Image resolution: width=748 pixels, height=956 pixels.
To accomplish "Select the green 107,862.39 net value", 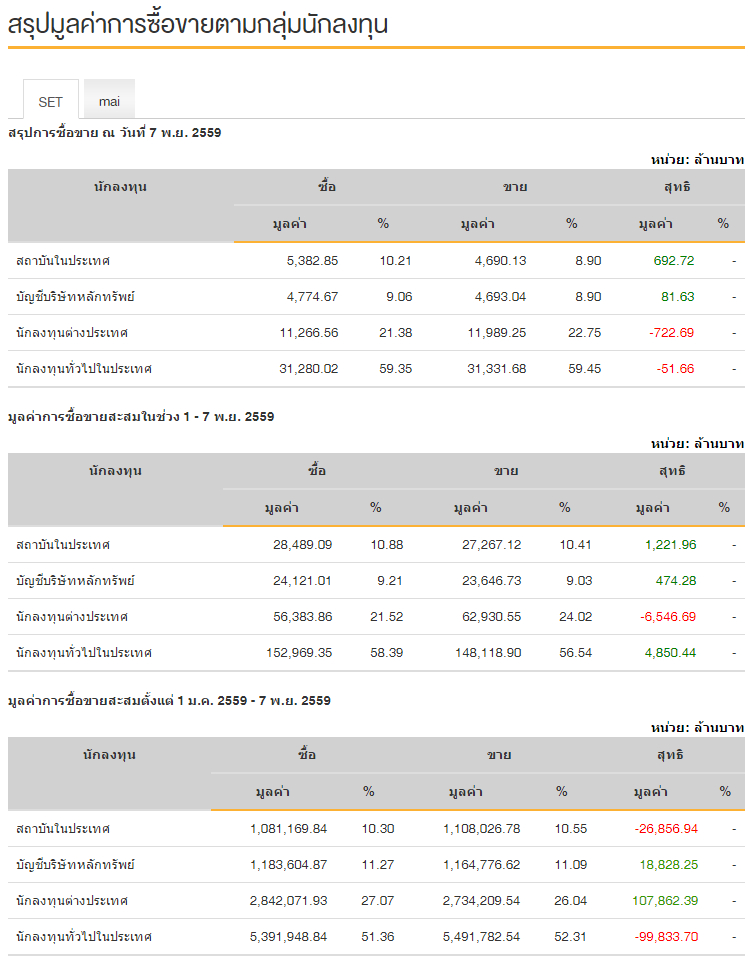I will (665, 900).
